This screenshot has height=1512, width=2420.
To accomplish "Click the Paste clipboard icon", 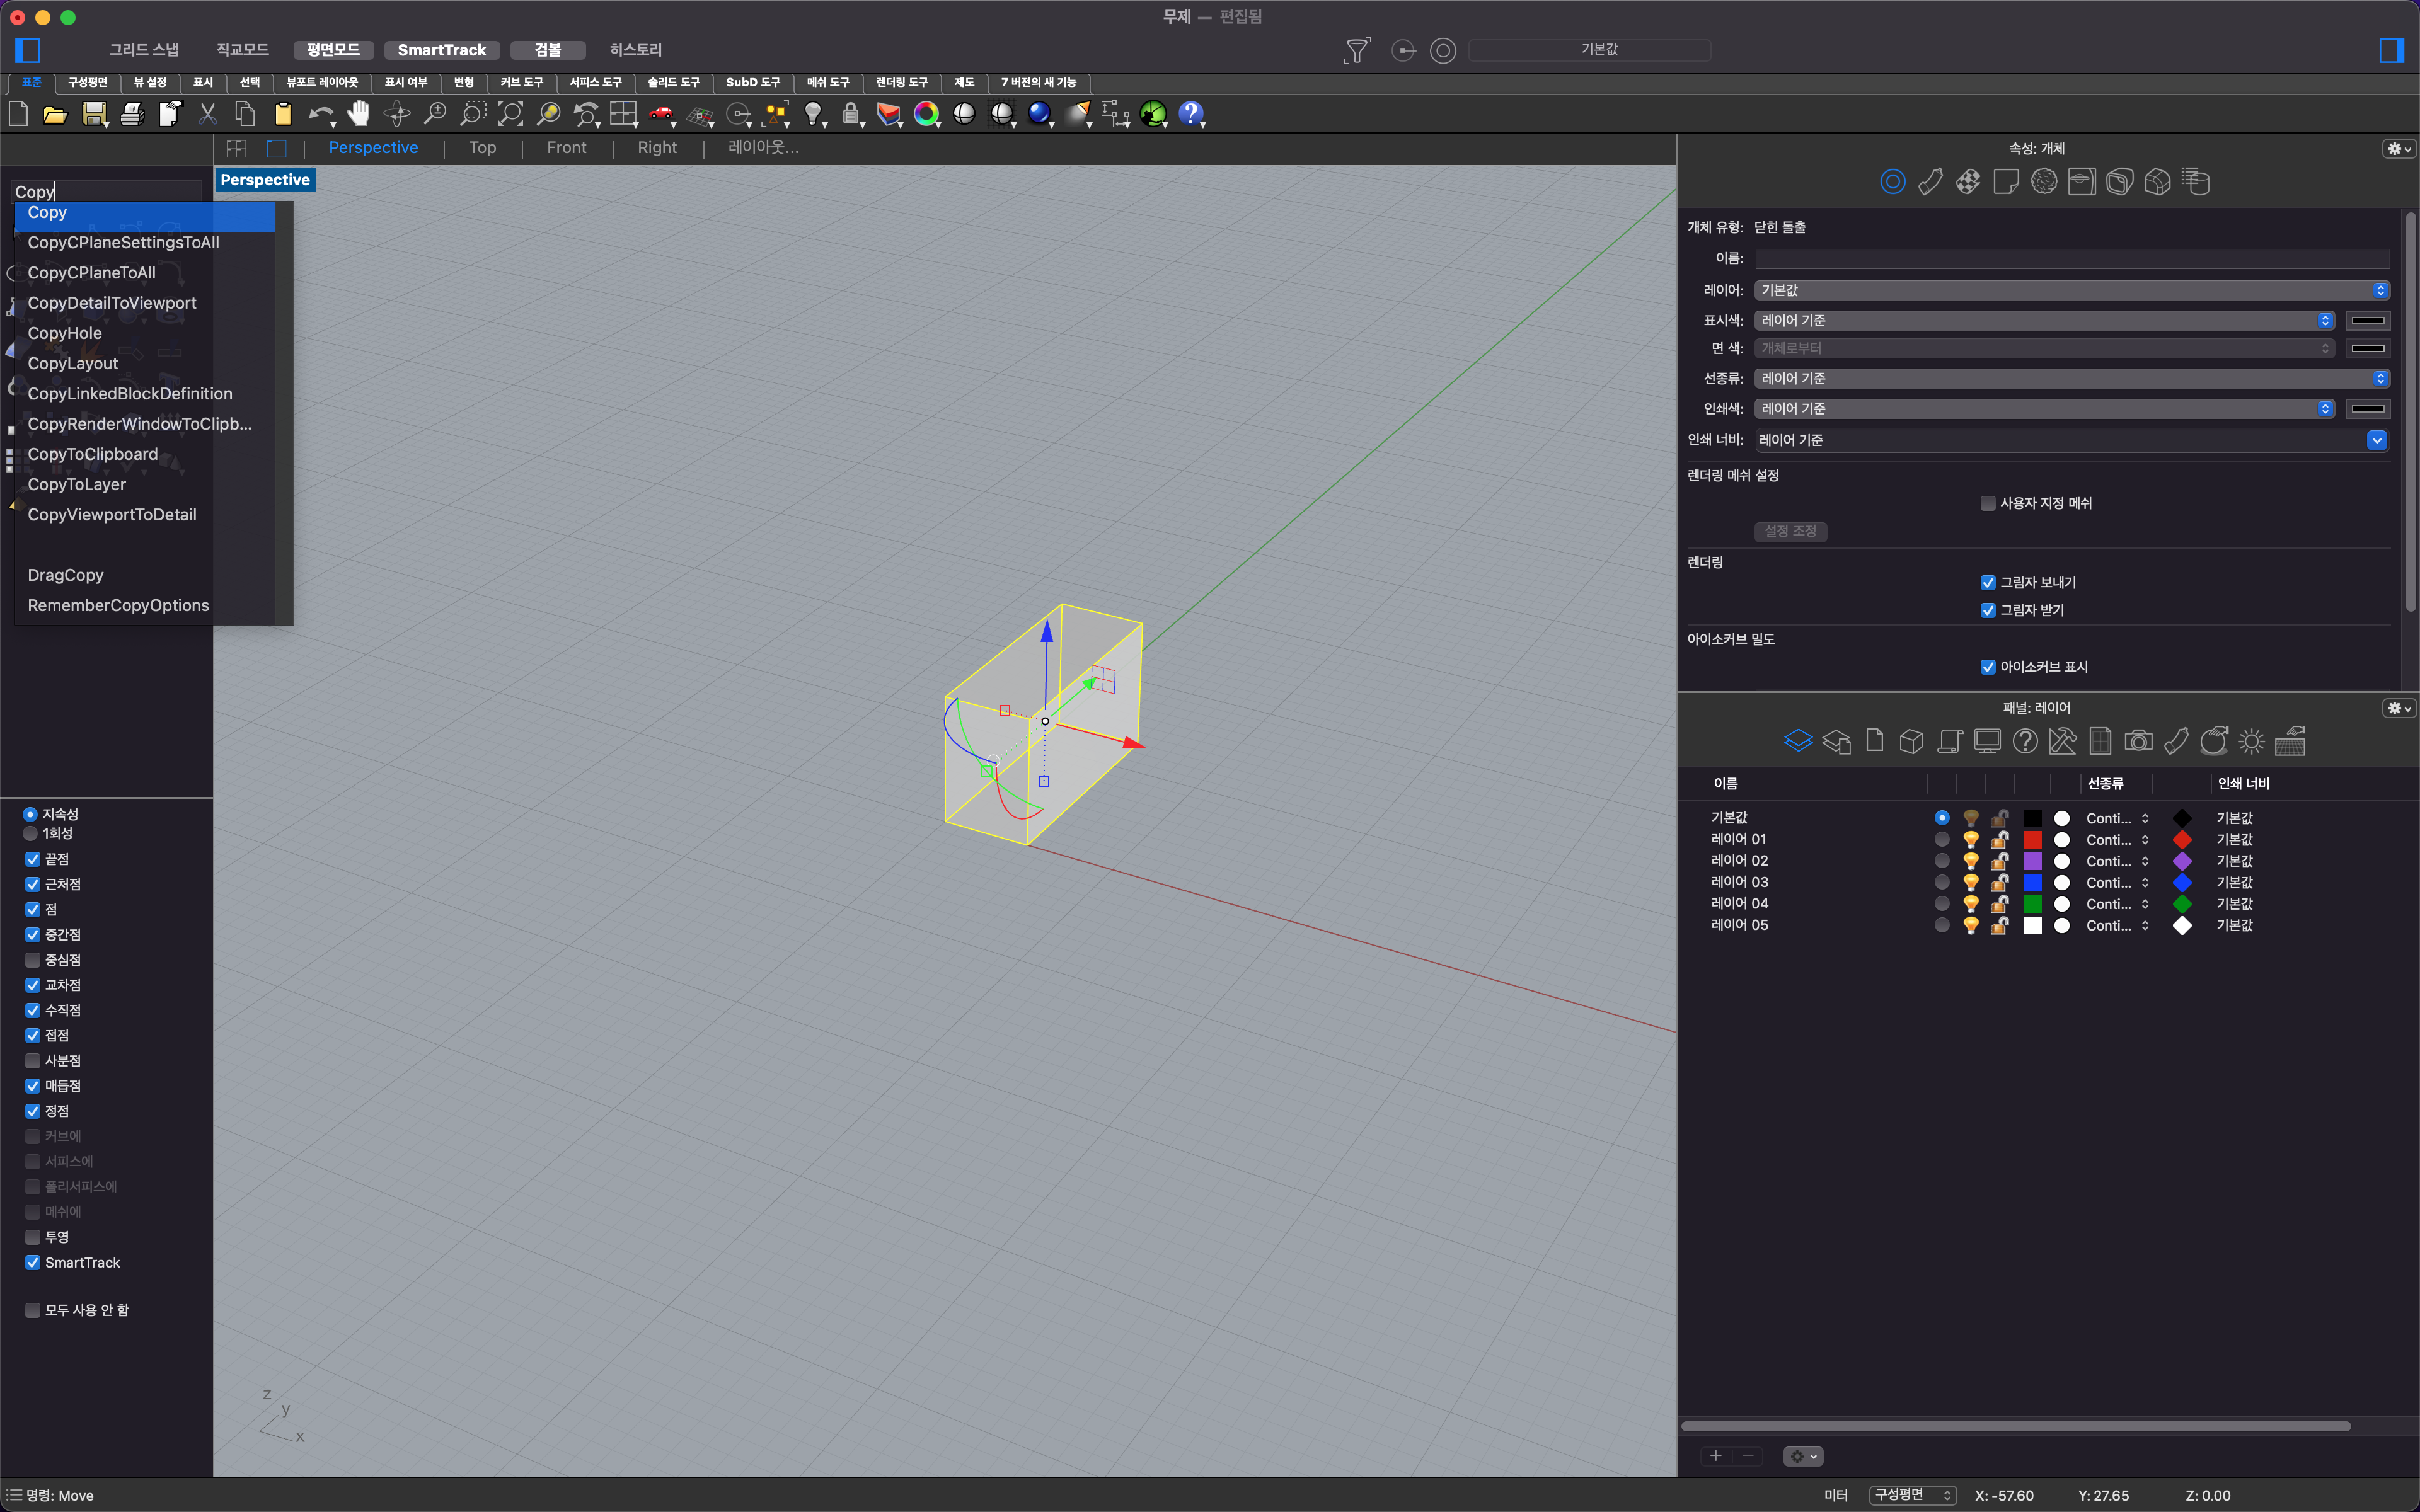I will [x=283, y=114].
